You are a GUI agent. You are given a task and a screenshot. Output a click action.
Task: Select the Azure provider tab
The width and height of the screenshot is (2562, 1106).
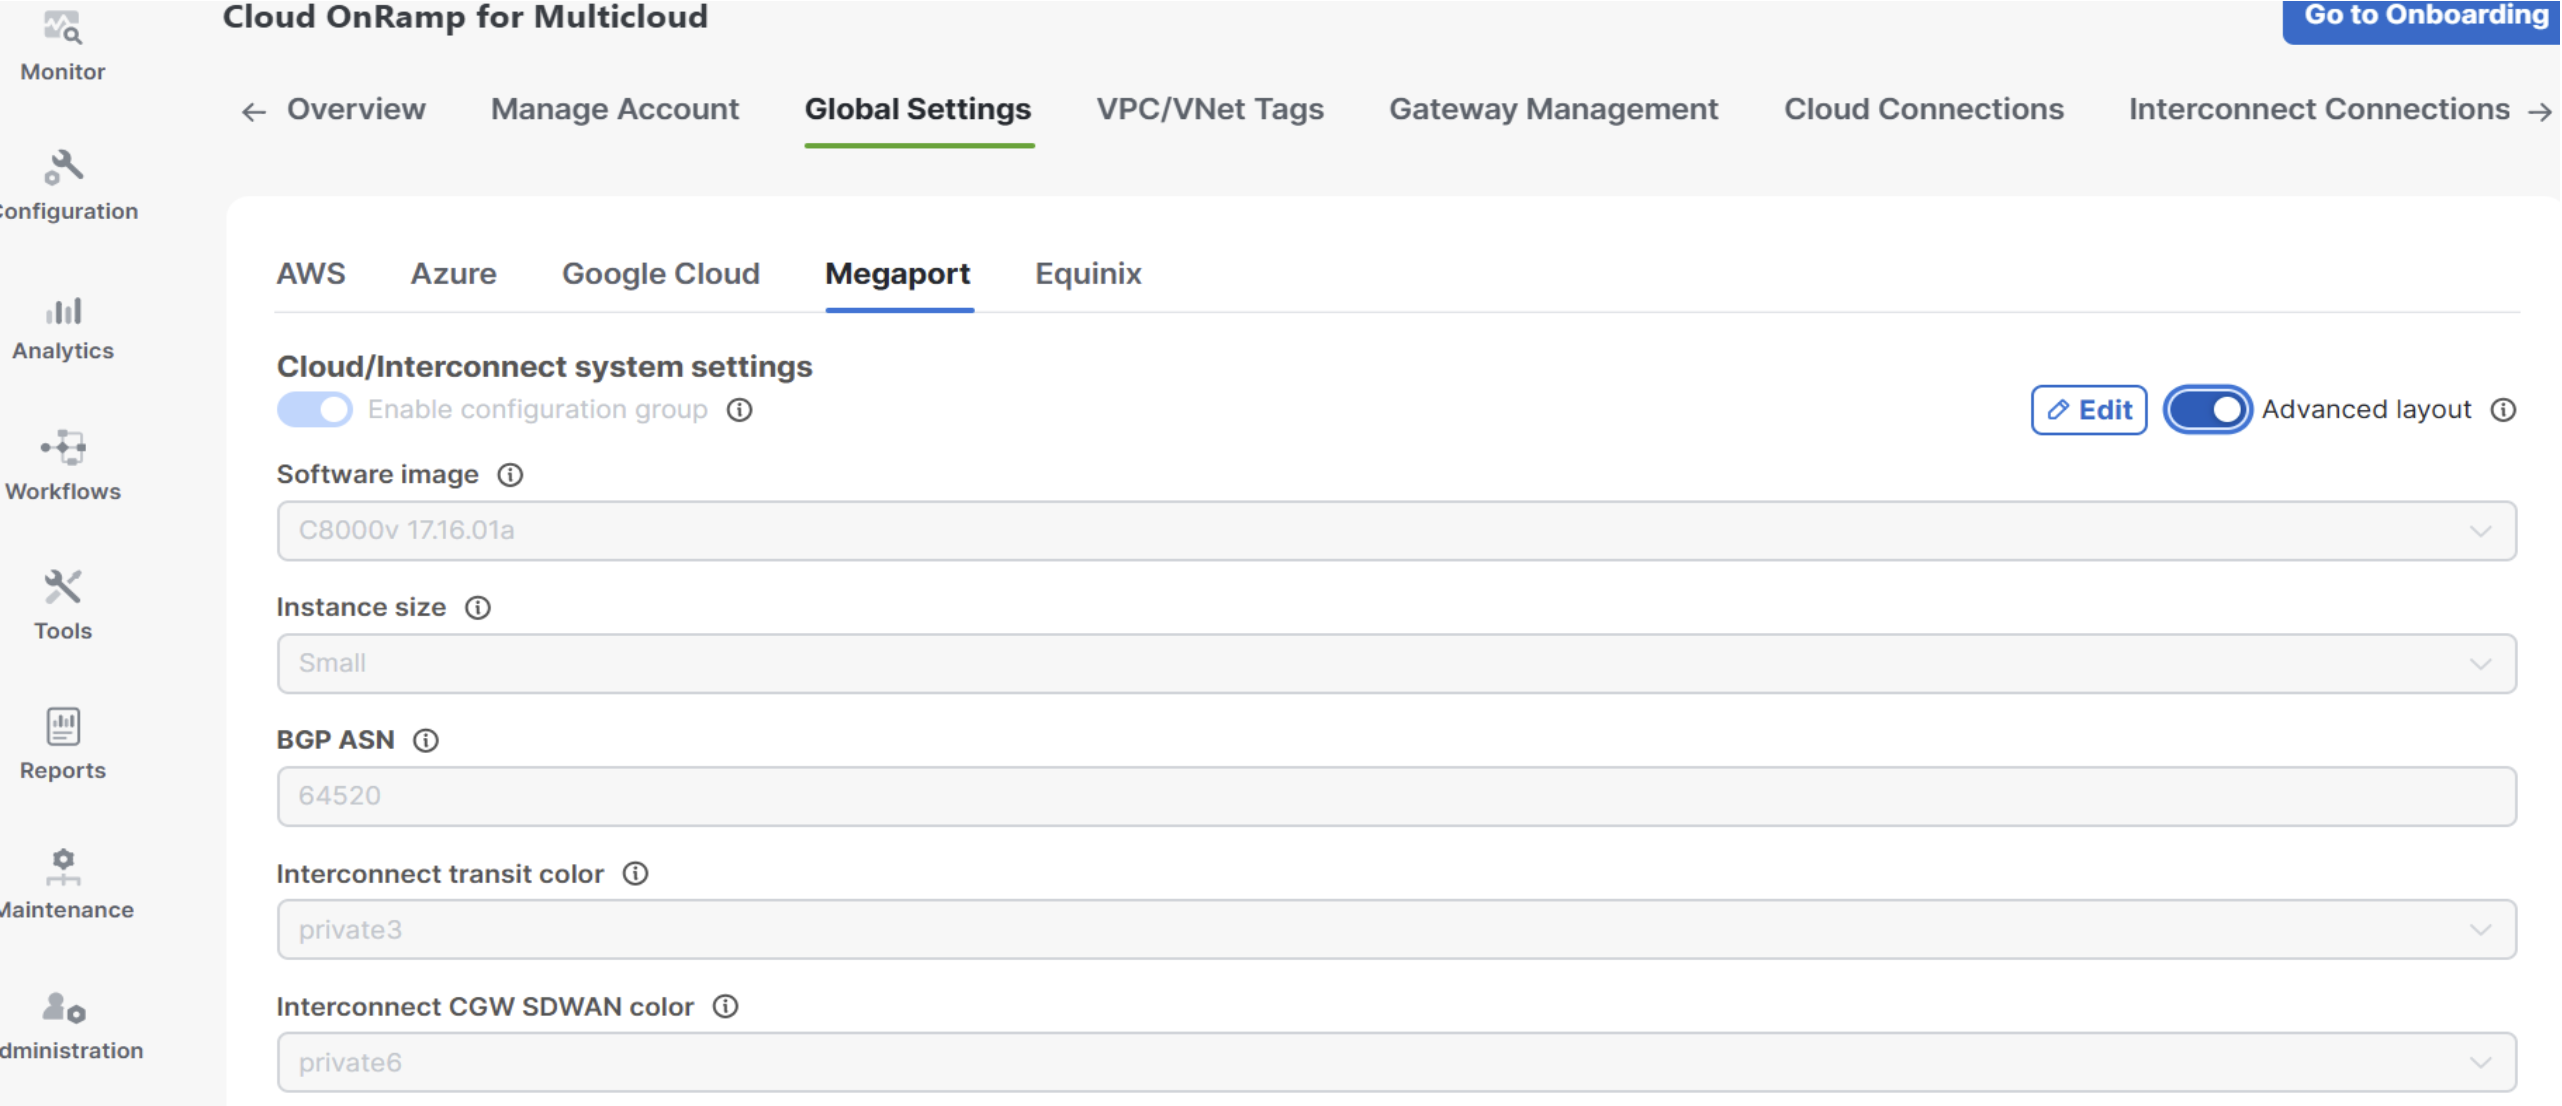coord(453,274)
